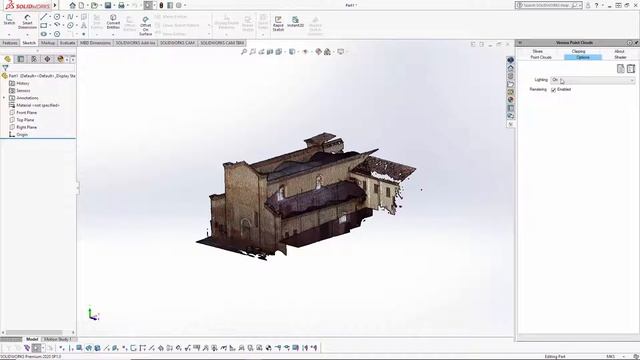Click the filter funnel icon above the tree
The image size is (640, 360).
(5, 68)
